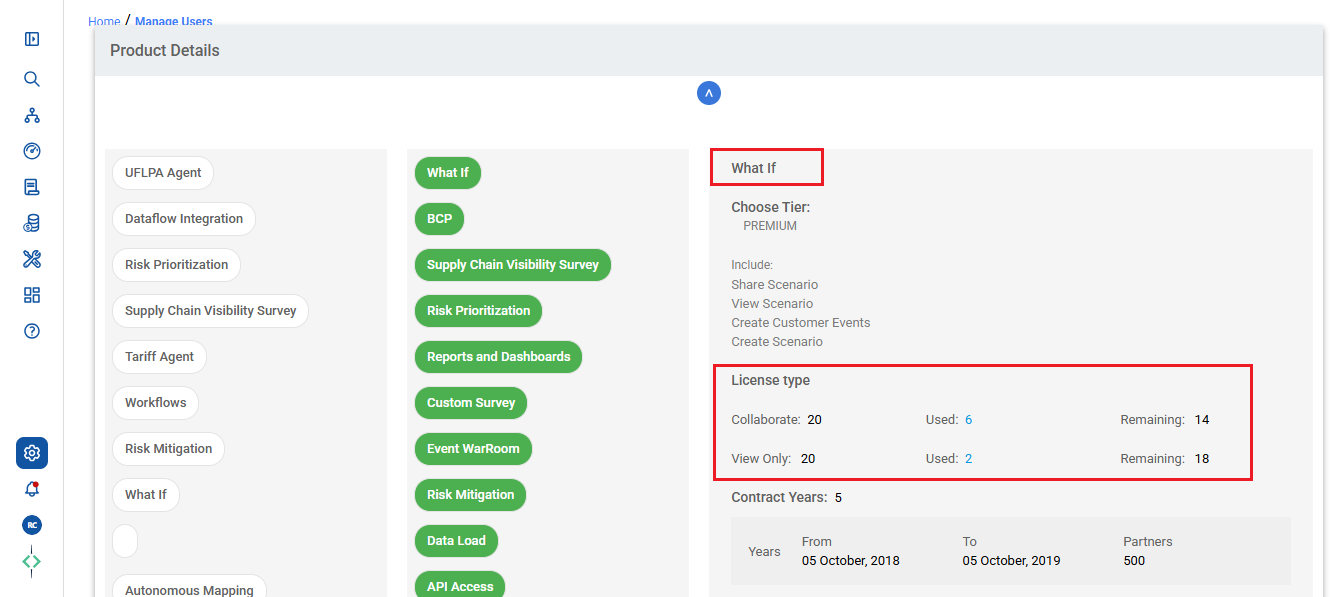Select the green Event WarRoom chip
The width and height of the screenshot is (1341, 597).
pyautogui.click(x=473, y=449)
